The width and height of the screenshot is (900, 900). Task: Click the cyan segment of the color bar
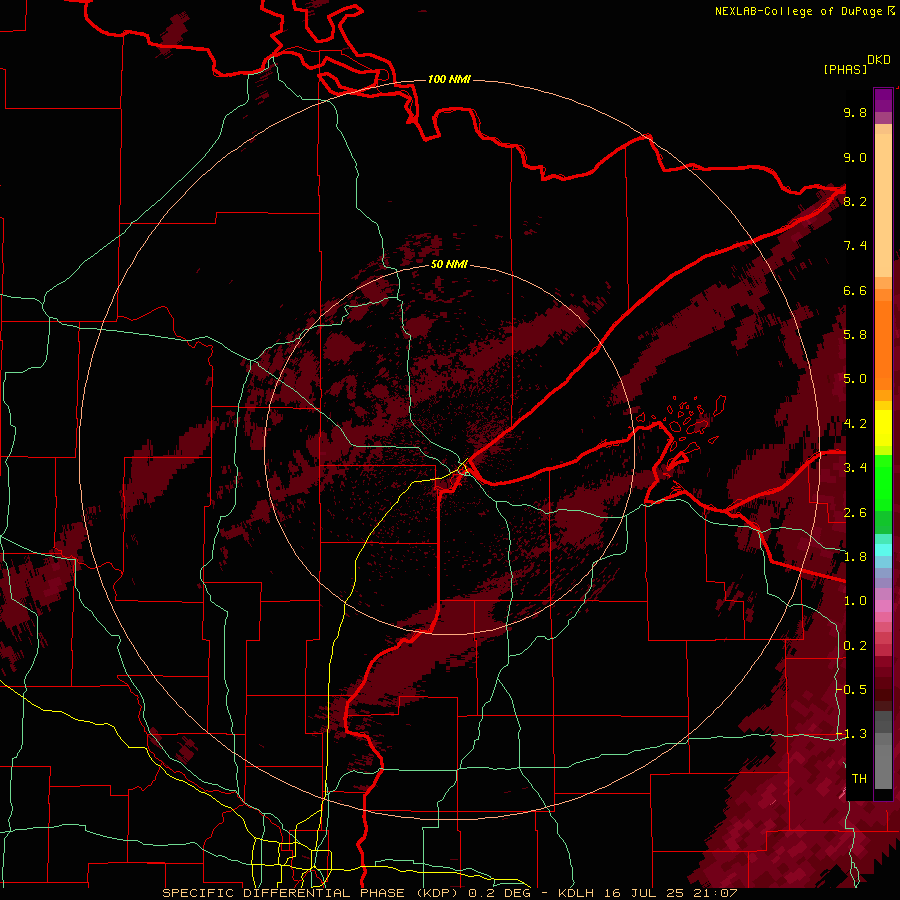pyautogui.click(x=883, y=550)
